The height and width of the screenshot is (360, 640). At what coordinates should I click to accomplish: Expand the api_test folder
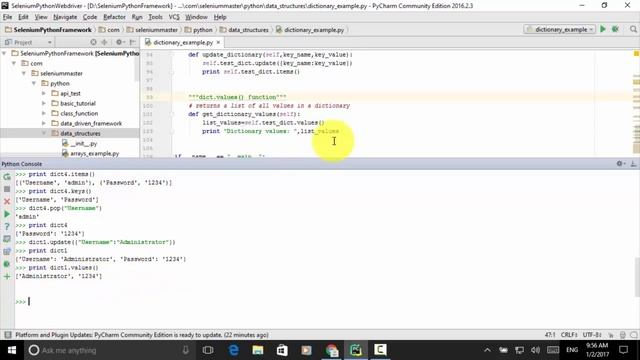click(44, 93)
